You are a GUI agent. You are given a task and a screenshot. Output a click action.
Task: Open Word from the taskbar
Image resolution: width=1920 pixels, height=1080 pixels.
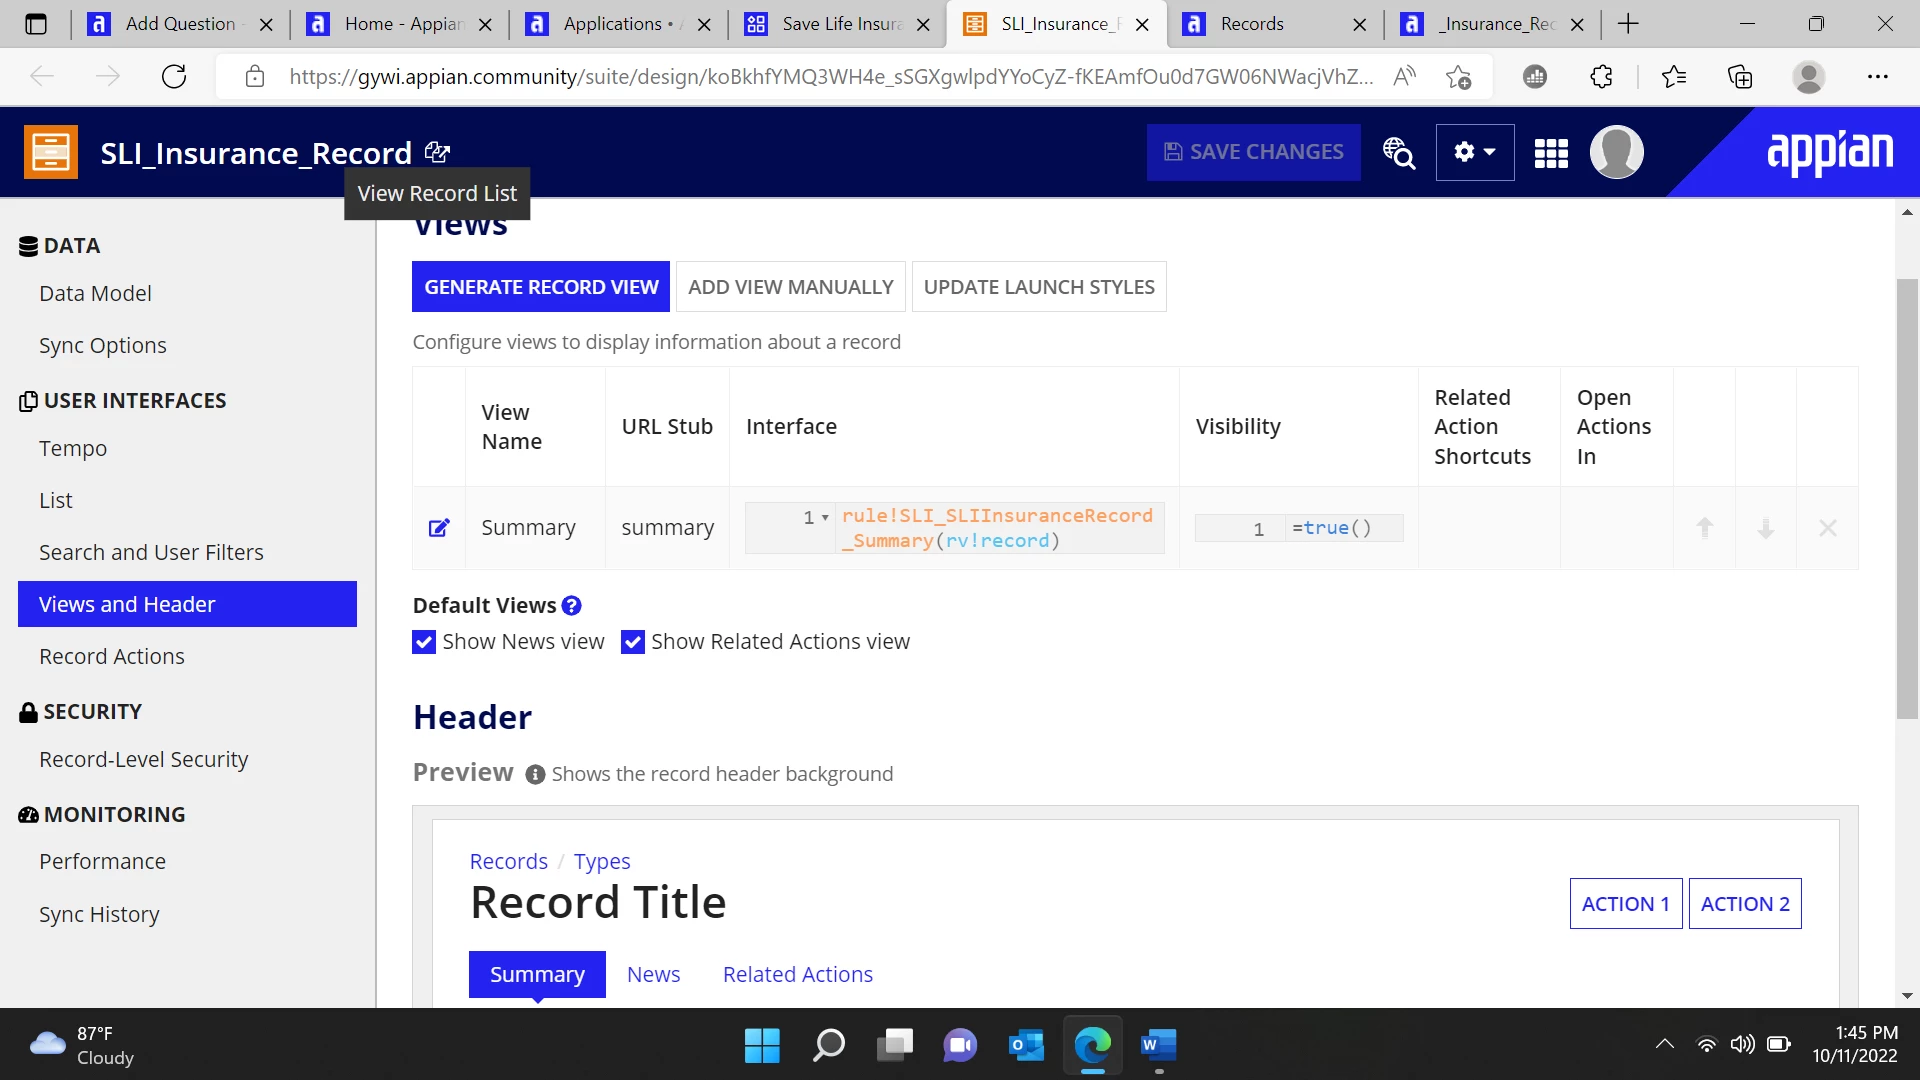coord(1158,1045)
